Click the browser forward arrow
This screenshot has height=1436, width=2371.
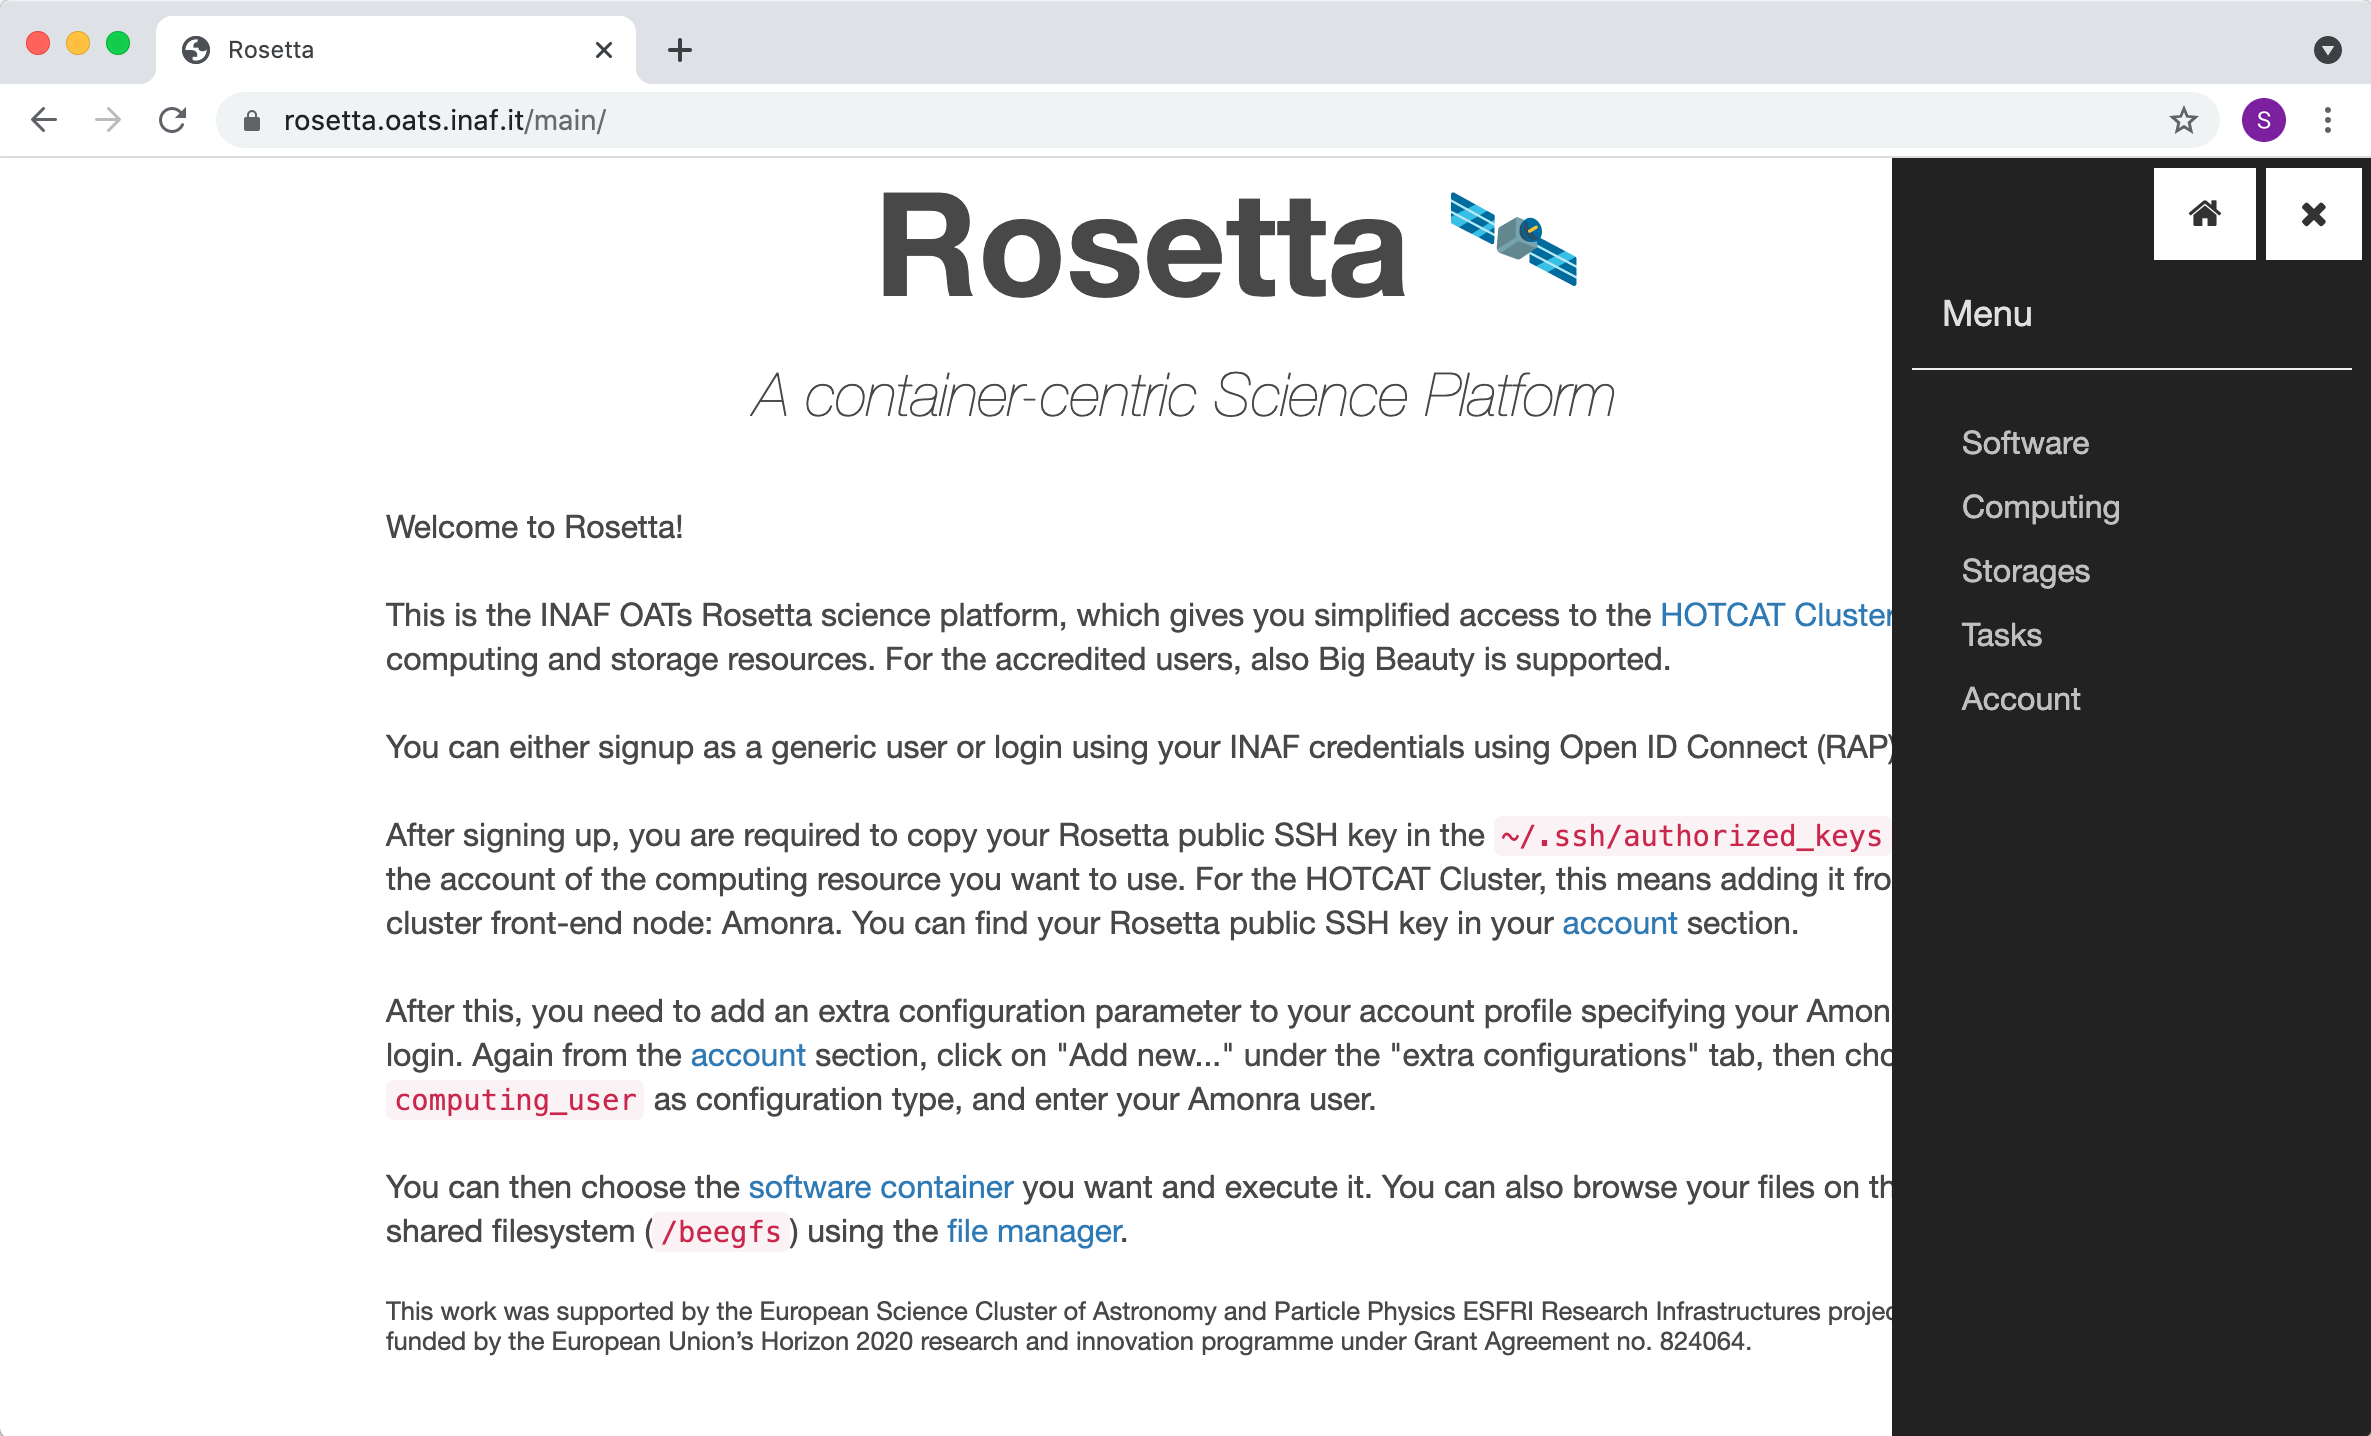pos(108,120)
